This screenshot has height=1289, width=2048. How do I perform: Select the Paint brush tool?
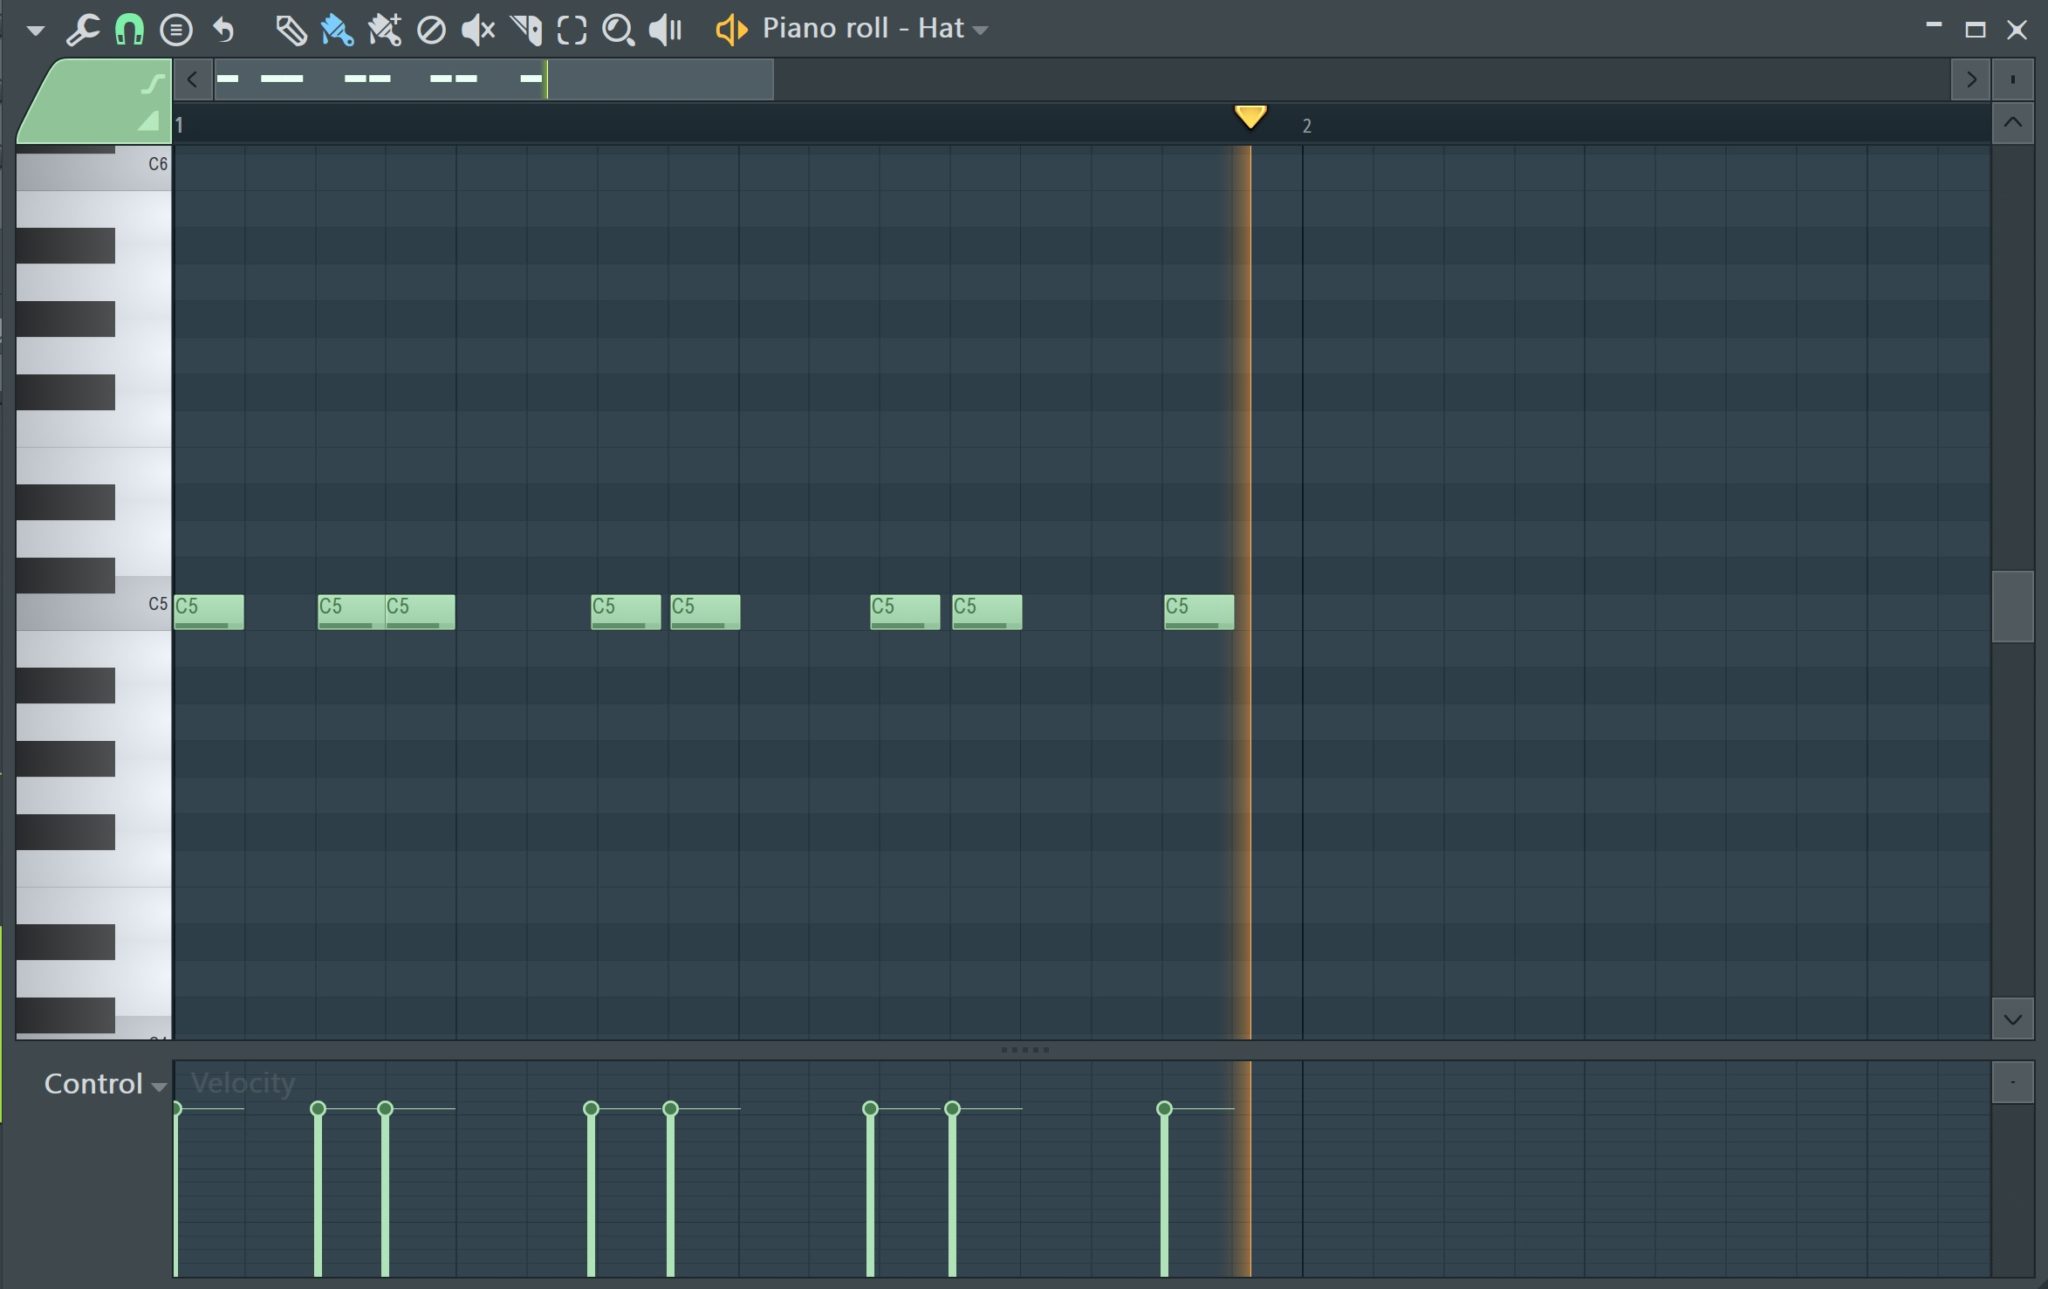[x=338, y=29]
